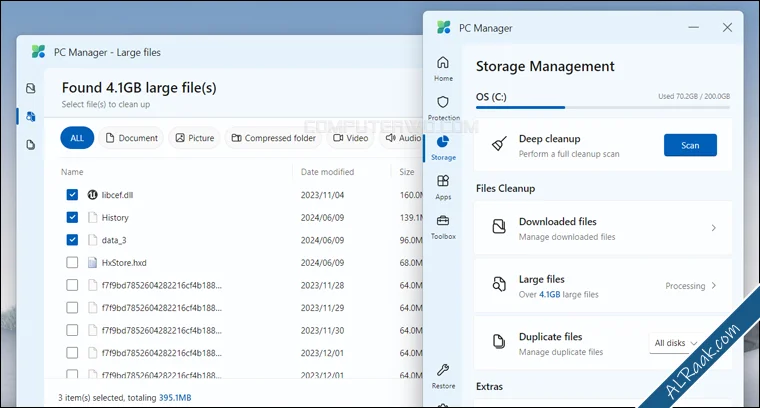Image resolution: width=760 pixels, height=408 pixels.
Task: Filter by Document type
Action: pos(131,138)
